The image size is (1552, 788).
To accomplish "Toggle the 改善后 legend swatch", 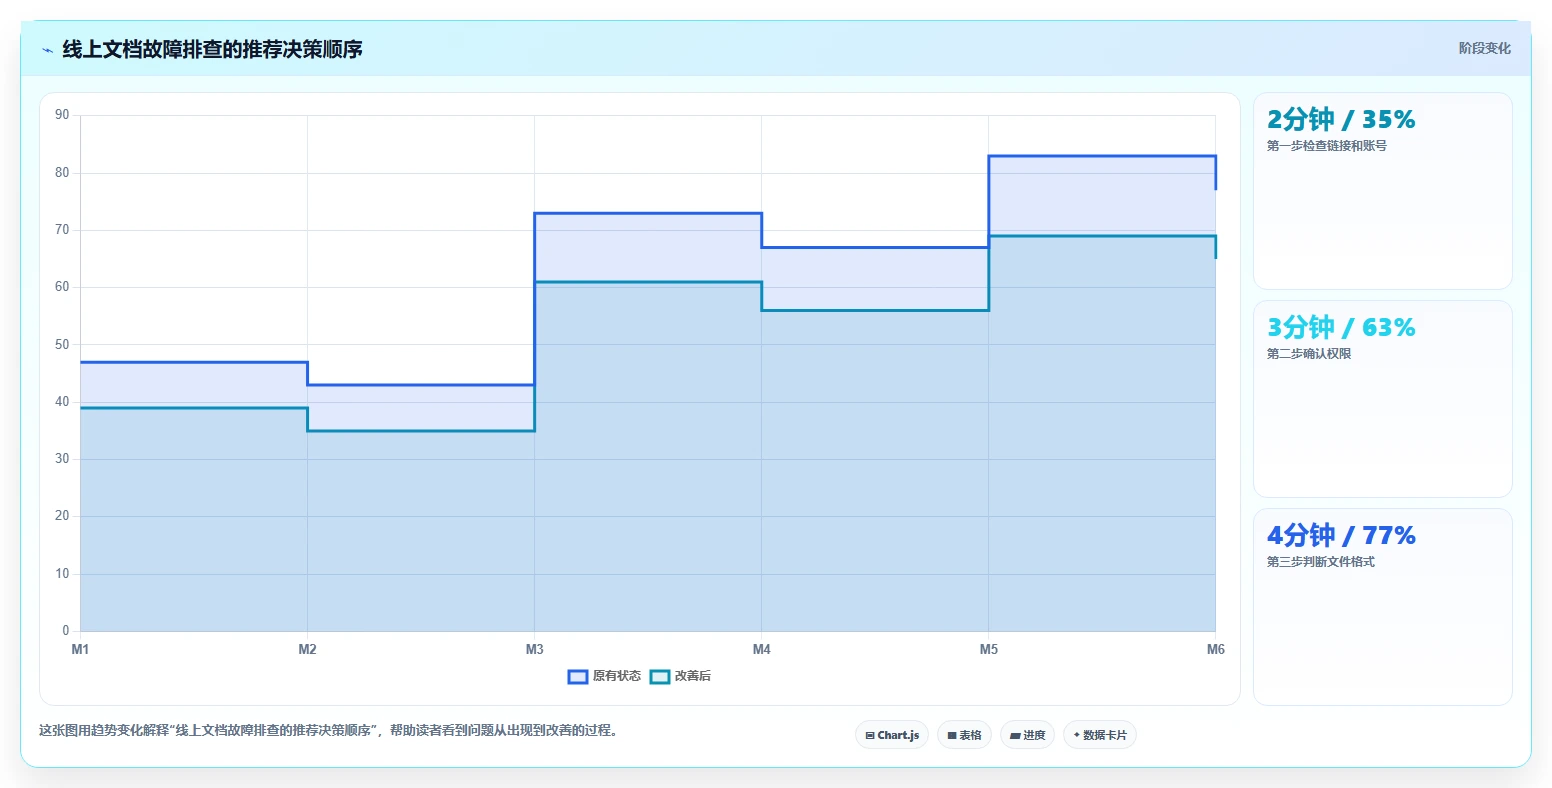I will (659, 677).
